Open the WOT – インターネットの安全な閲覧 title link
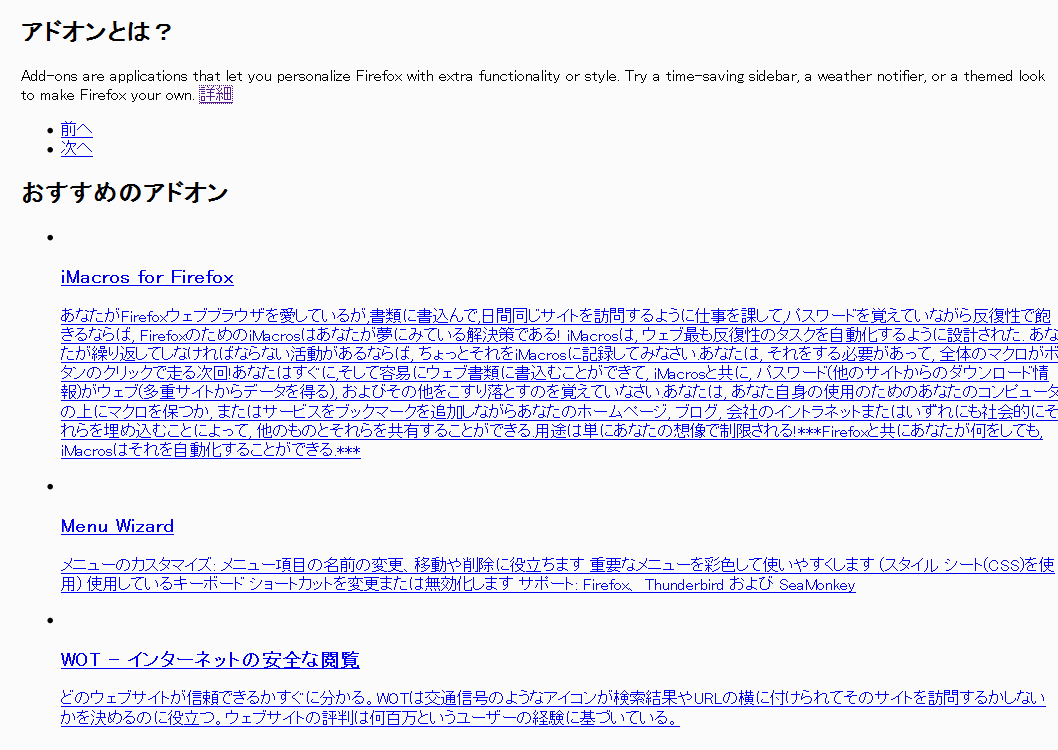 210,660
